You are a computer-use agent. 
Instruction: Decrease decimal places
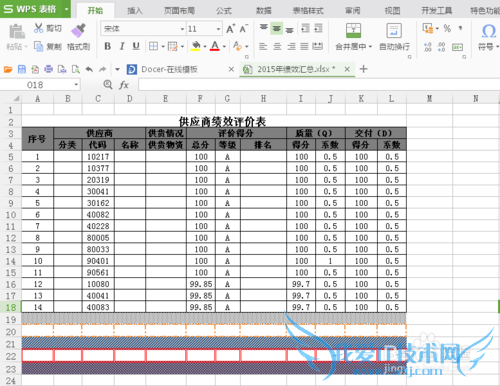[442, 47]
